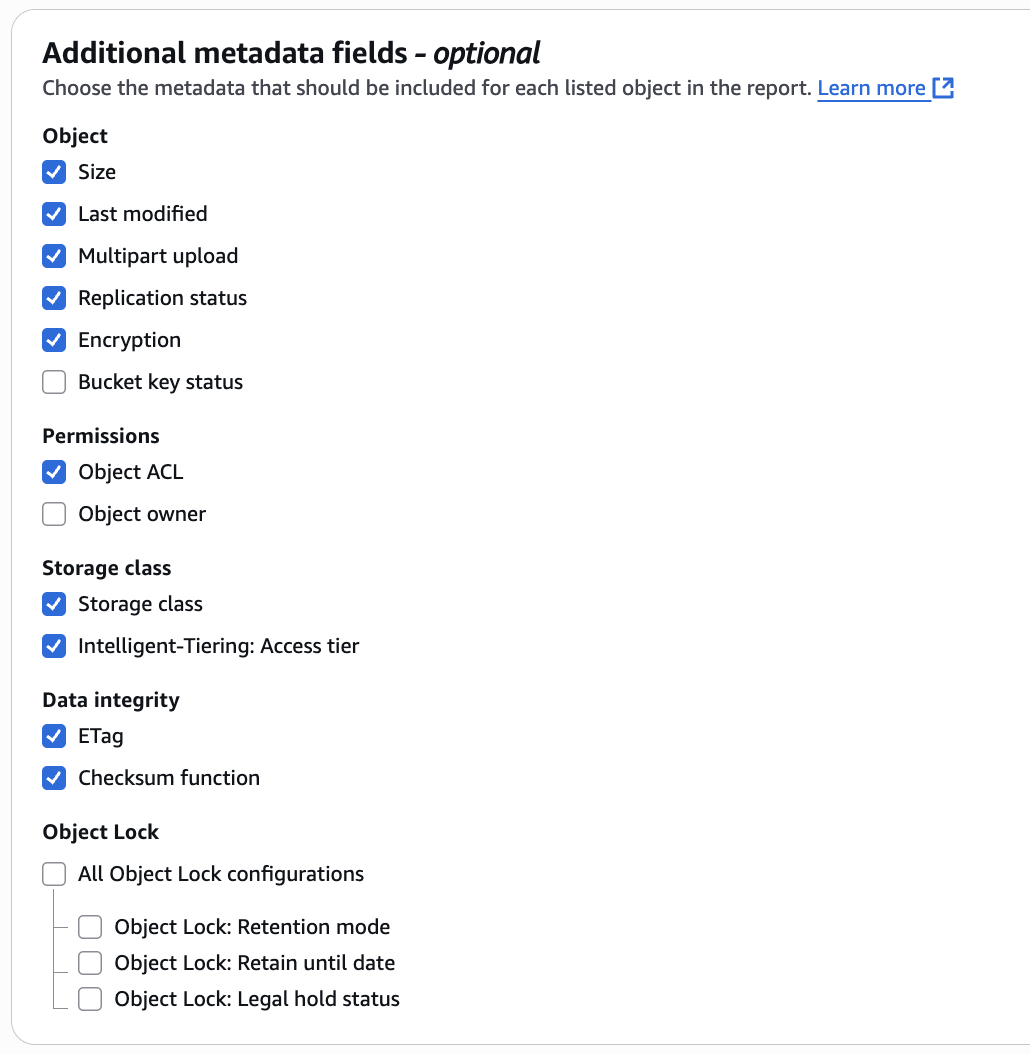Deselect the Checksum function checkbox
The width and height of the screenshot is (1030, 1054).
pyautogui.click(x=54, y=778)
